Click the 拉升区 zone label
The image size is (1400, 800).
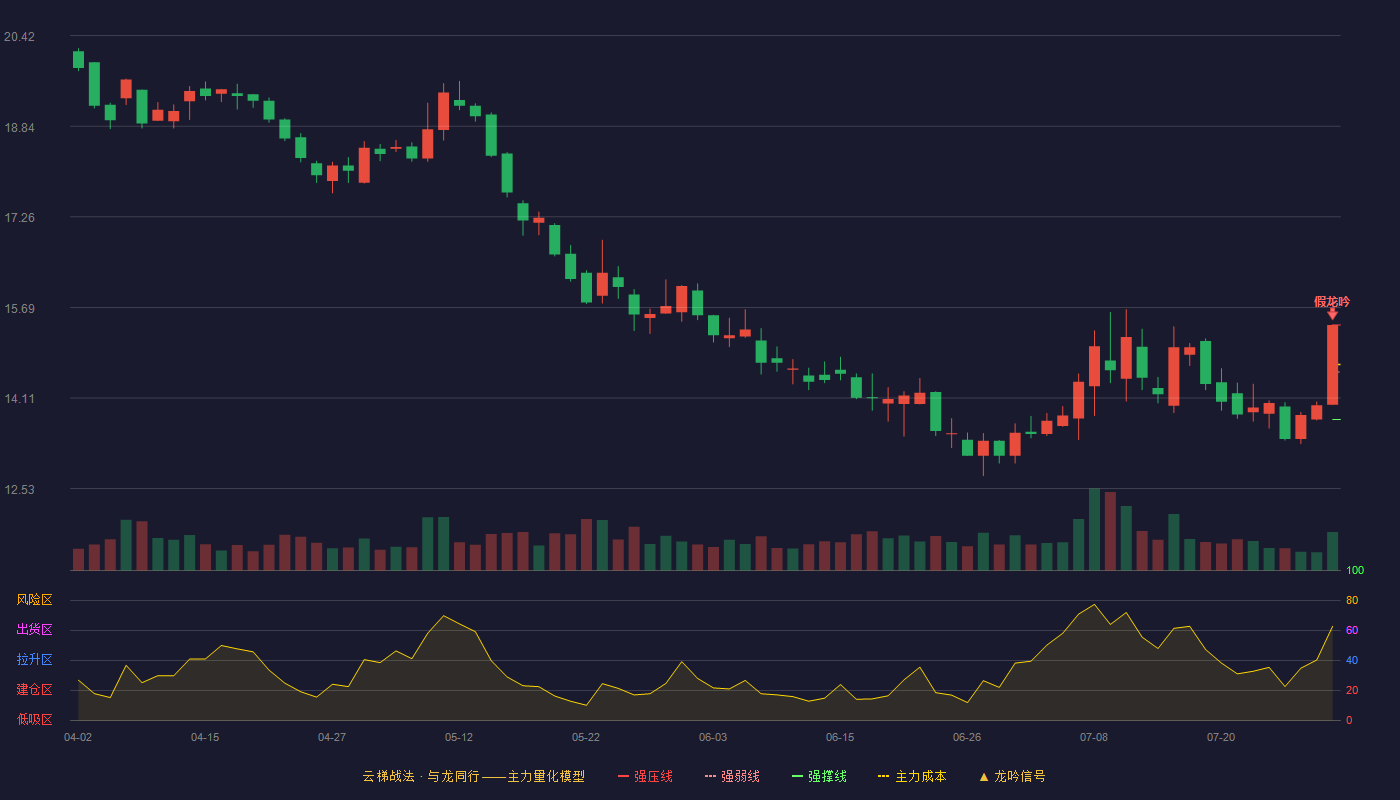click(x=34, y=660)
